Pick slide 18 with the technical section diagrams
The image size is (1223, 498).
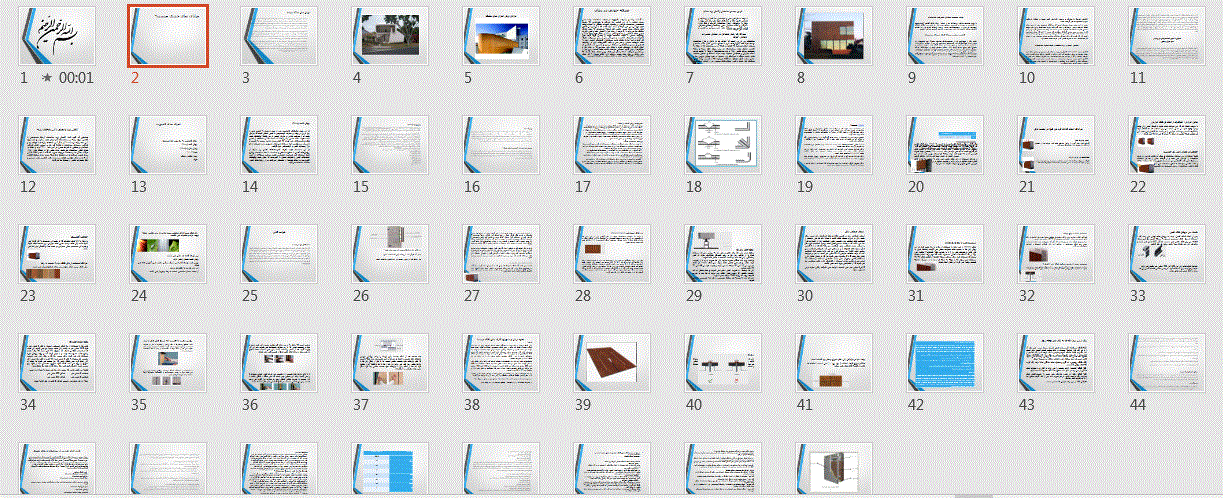tap(723, 145)
